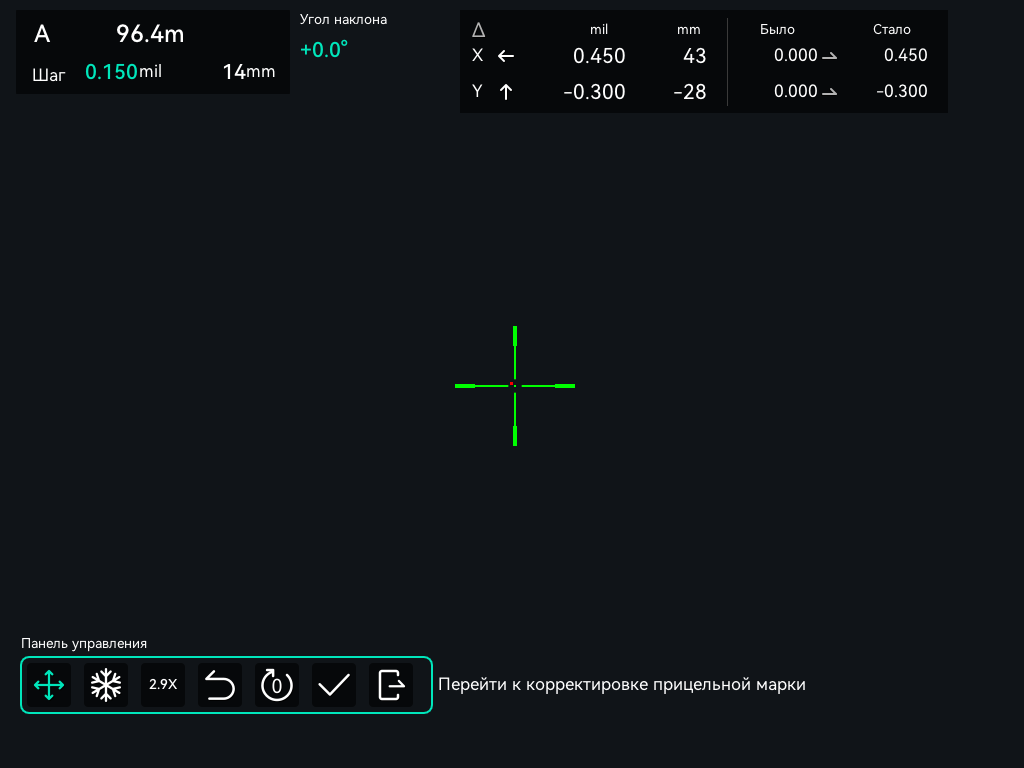
Task: Click the mm column header
Action: pos(689,30)
